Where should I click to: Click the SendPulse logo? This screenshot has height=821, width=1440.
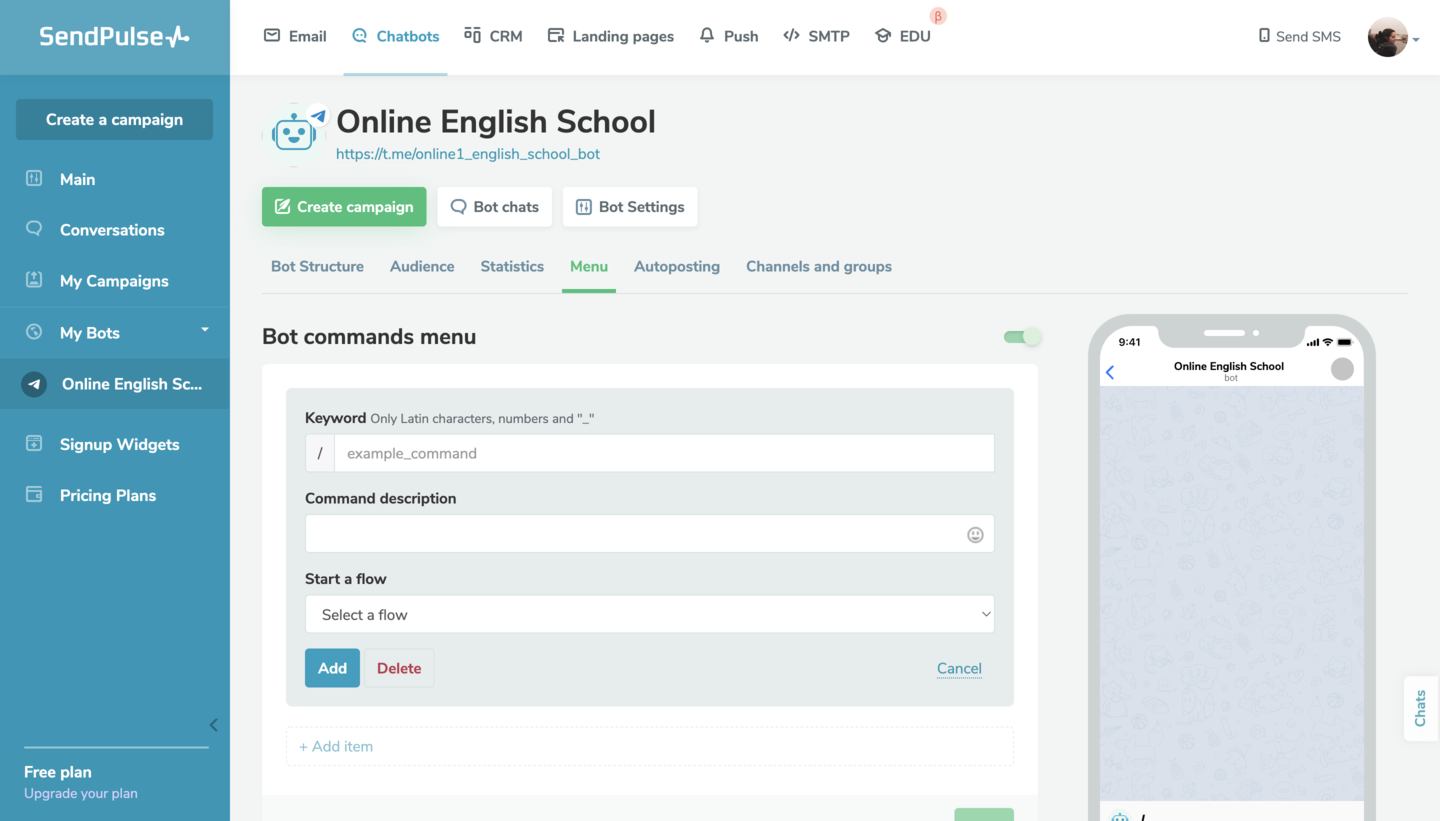114,37
